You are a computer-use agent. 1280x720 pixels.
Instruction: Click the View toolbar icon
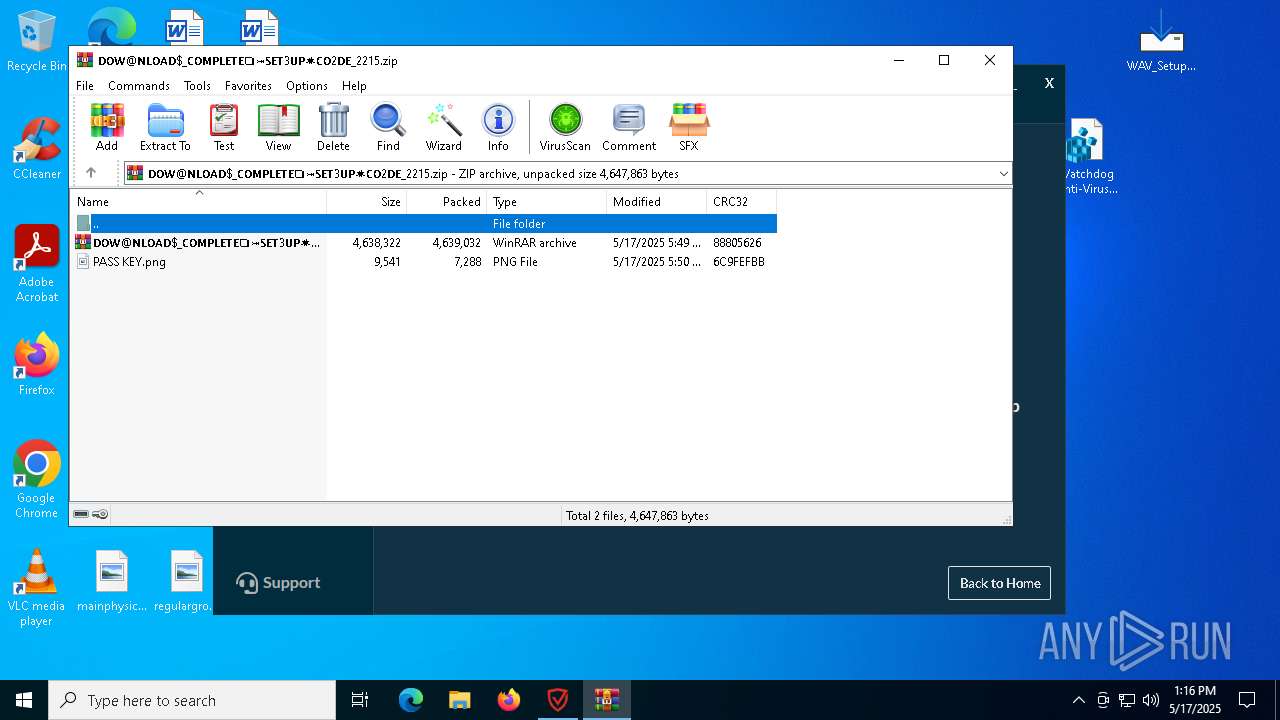click(x=278, y=127)
